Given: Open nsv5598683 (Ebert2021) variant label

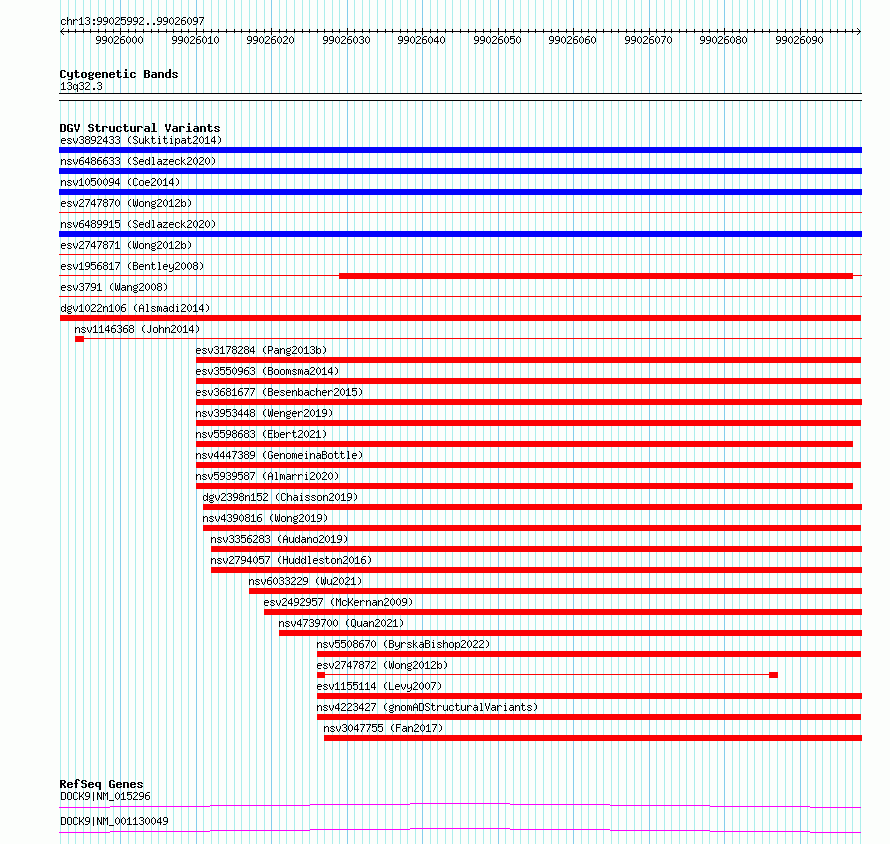Looking at the screenshot, I should coord(261,434).
